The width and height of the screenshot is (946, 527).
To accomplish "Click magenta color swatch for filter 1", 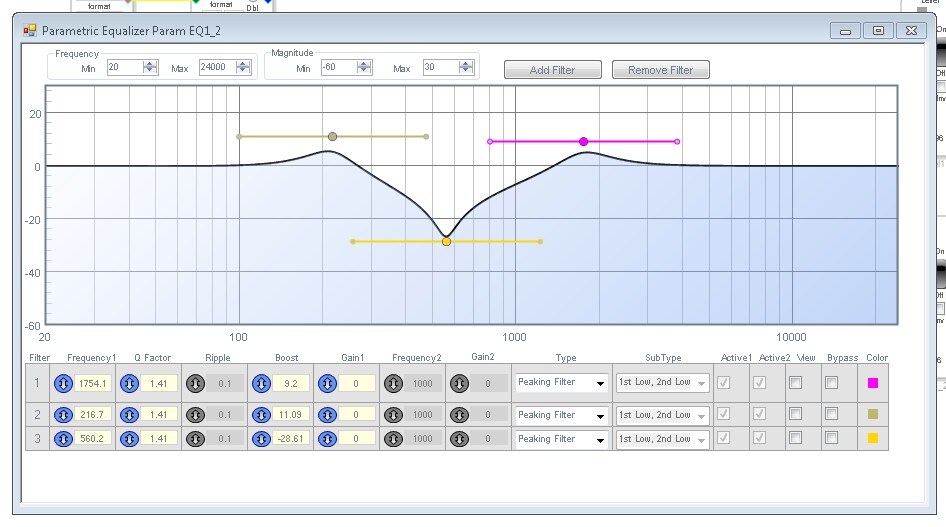I will point(873,383).
